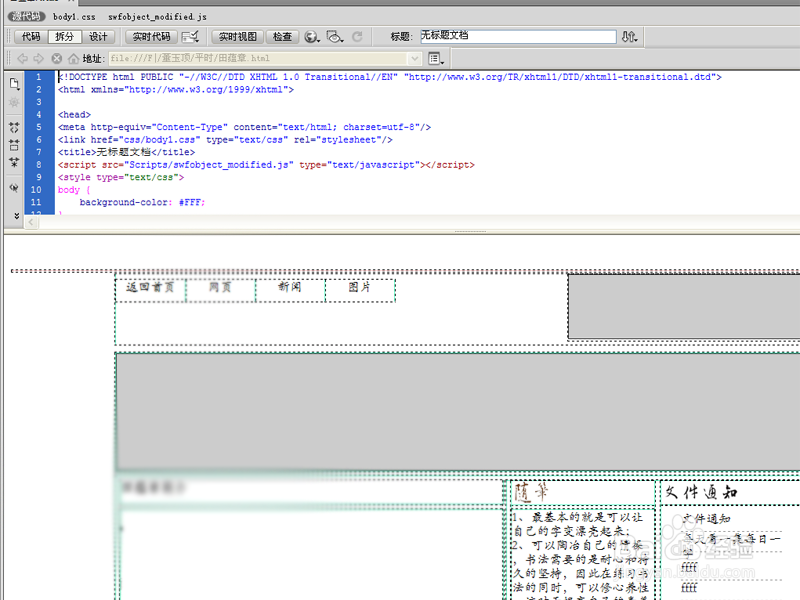Open the preview in browser globe menu
The image size is (800, 600).
click(312, 37)
